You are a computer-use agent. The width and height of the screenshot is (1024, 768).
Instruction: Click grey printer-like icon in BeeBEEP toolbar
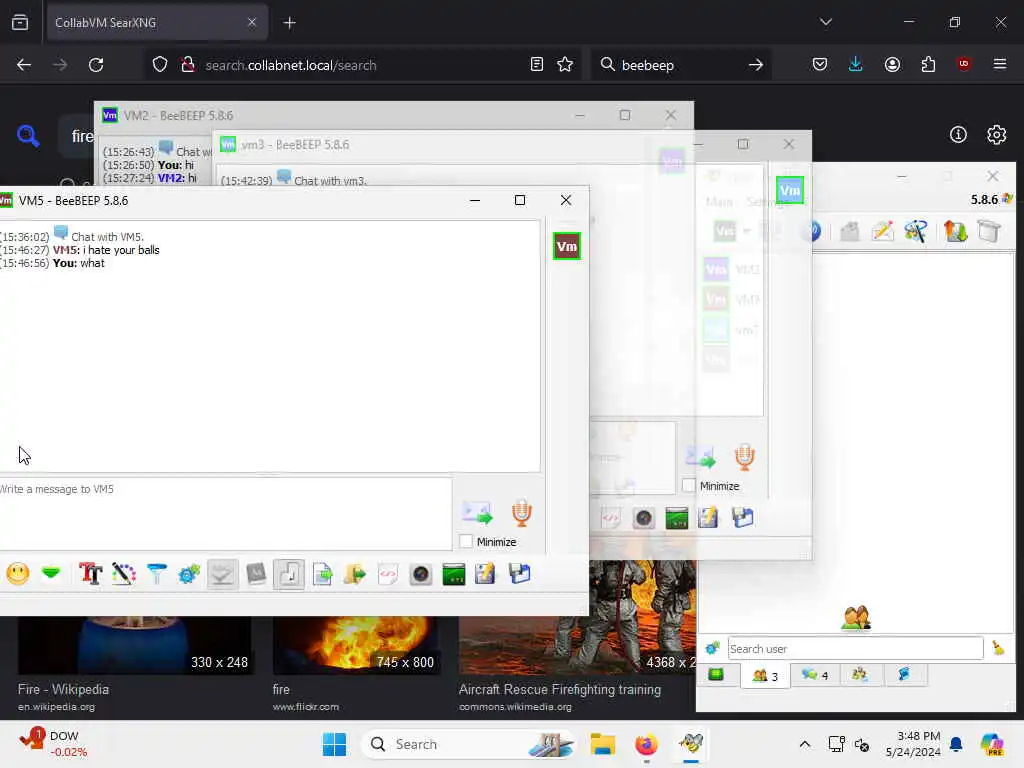click(x=850, y=231)
